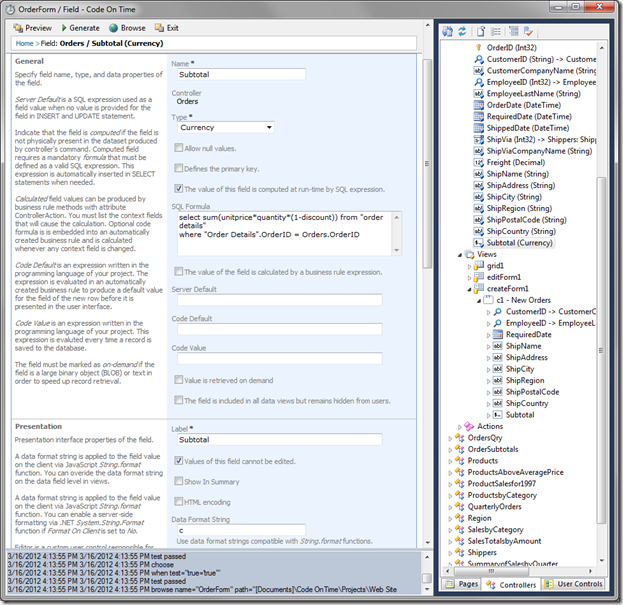The width and height of the screenshot is (623, 605).
Task: Click the sync/sort icon in explorer toolbar
Action: click(x=448, y=31)
